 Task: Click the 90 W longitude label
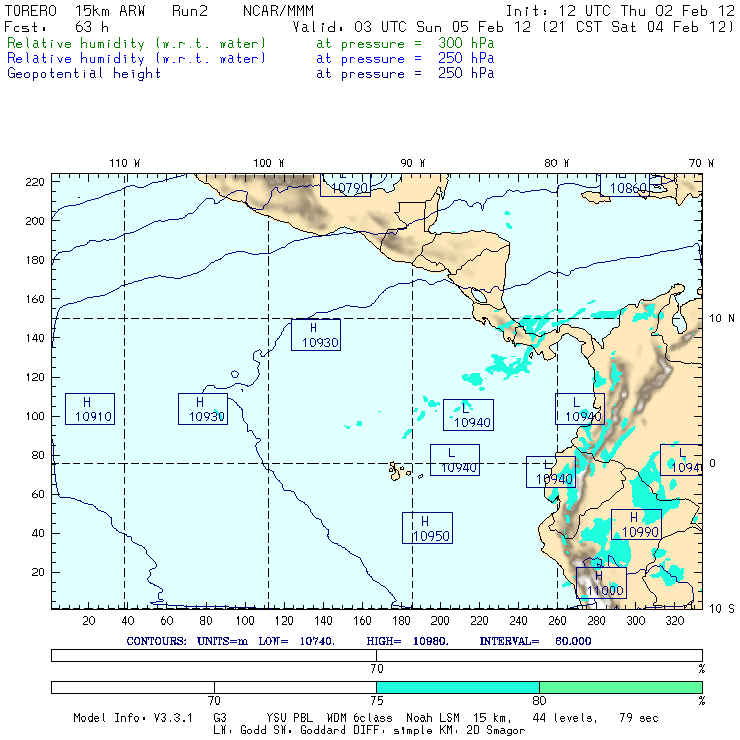click(413, 163)
